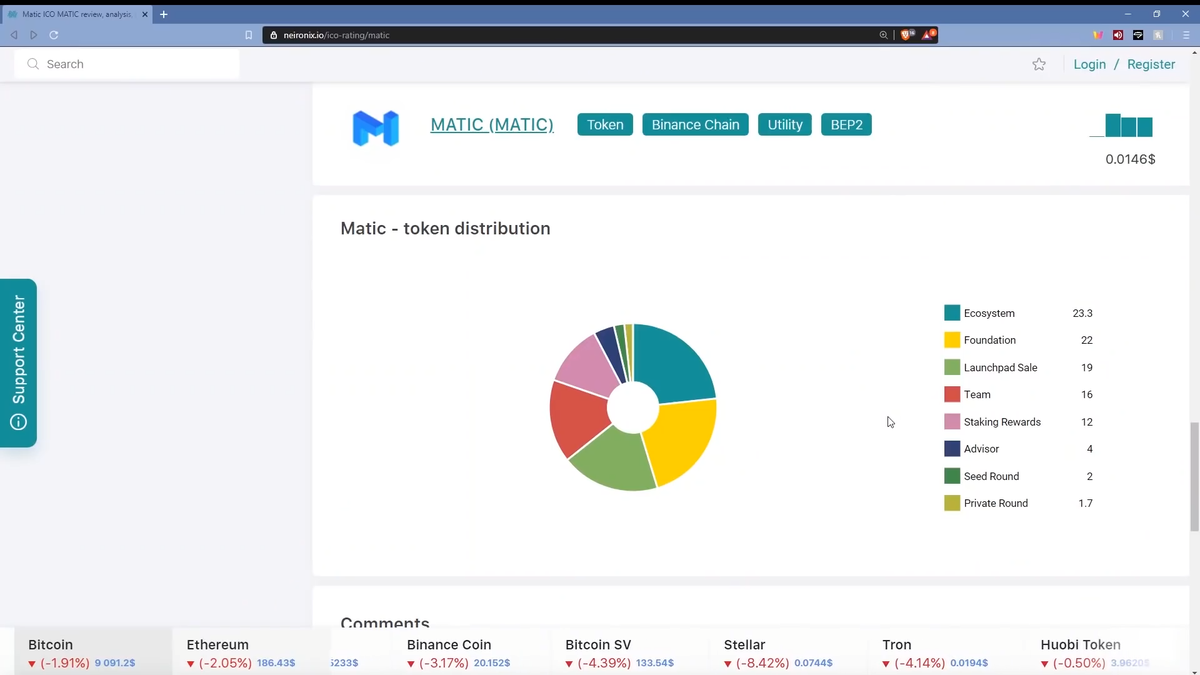Click the blue Matic logo

point(376,129)
